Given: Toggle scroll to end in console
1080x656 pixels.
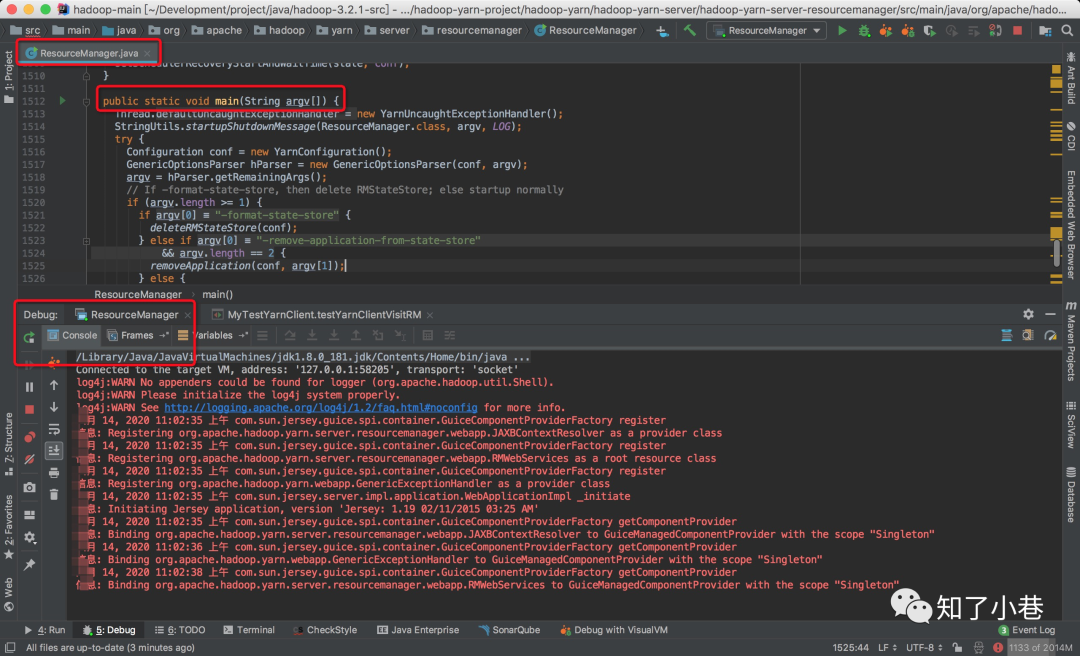Looking at the screenshot, I should point(54,451).
